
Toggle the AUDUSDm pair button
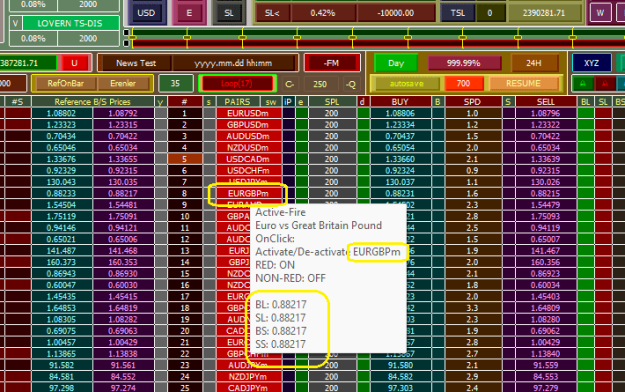249,136
